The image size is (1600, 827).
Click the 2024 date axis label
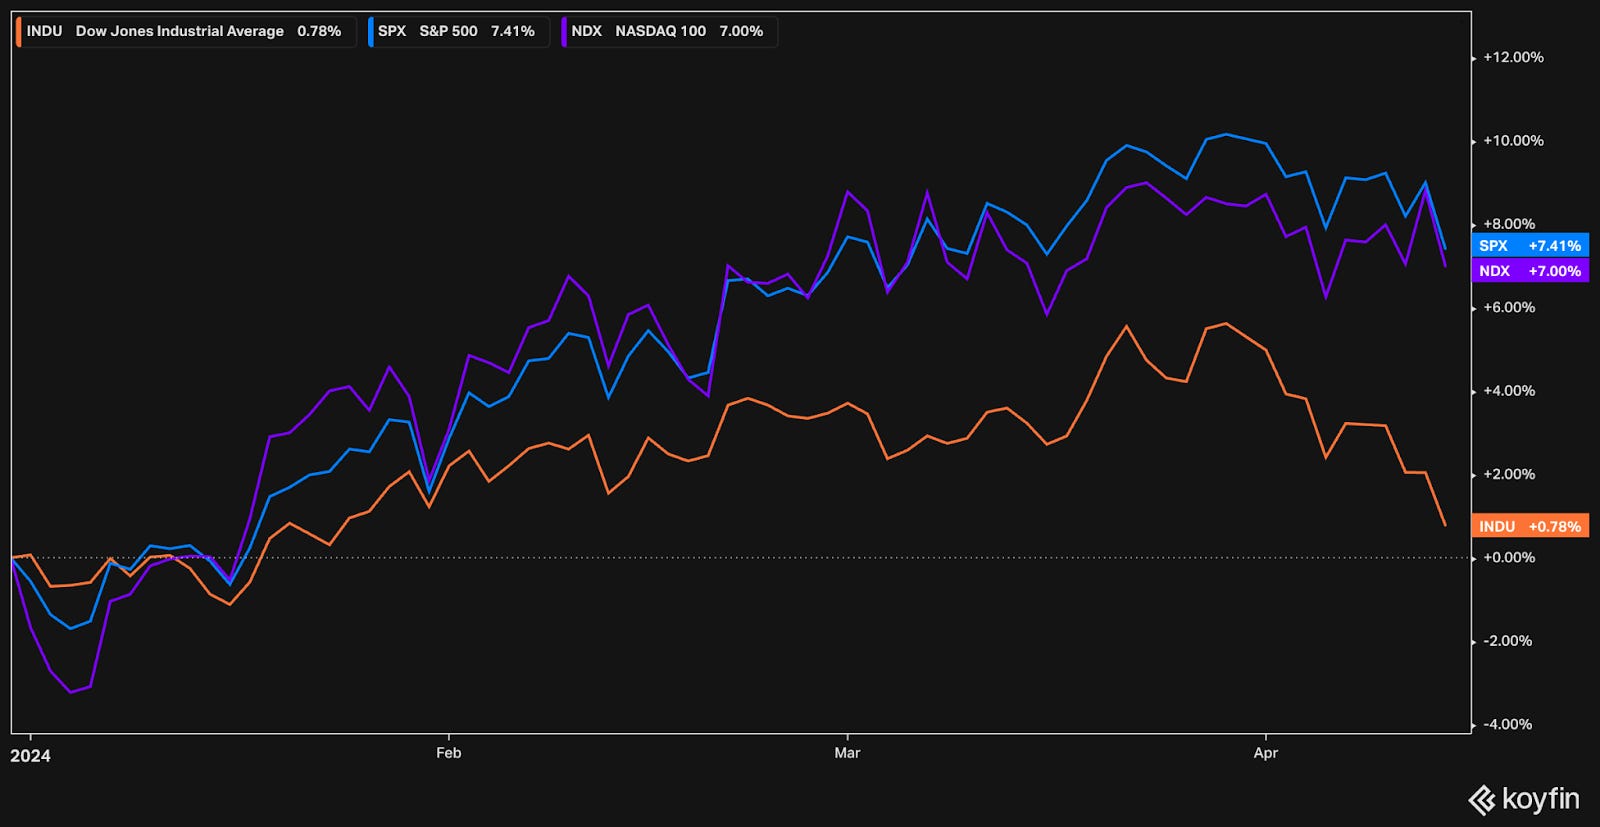click(x=30, y=755)
